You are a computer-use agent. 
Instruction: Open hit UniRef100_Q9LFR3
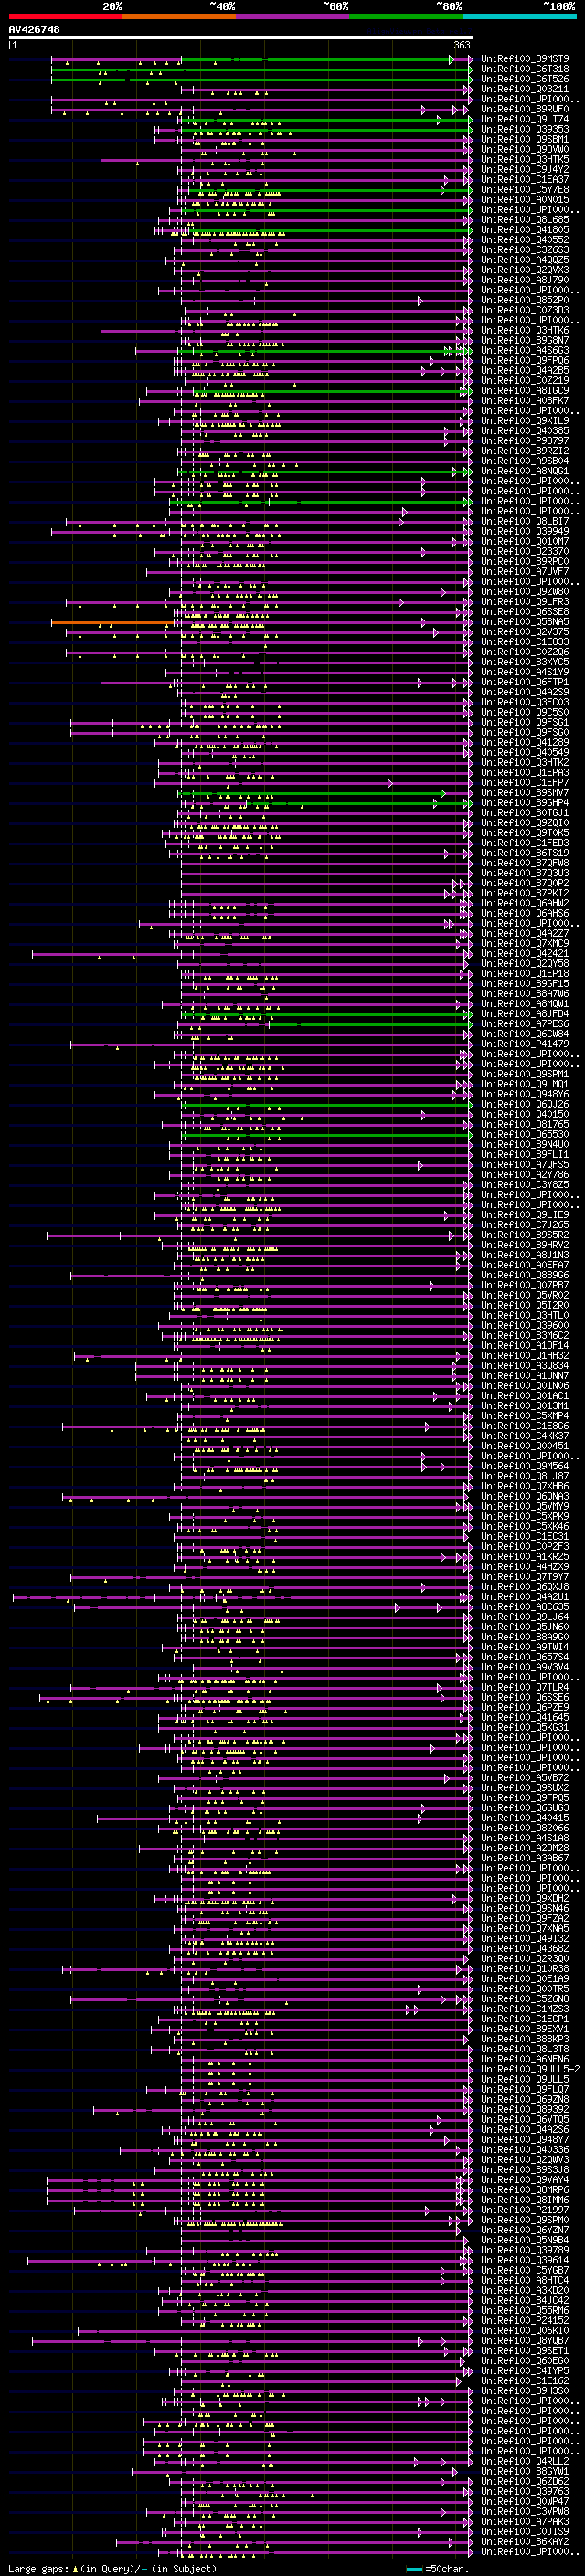pyautogui.click(x=525, y=602)
